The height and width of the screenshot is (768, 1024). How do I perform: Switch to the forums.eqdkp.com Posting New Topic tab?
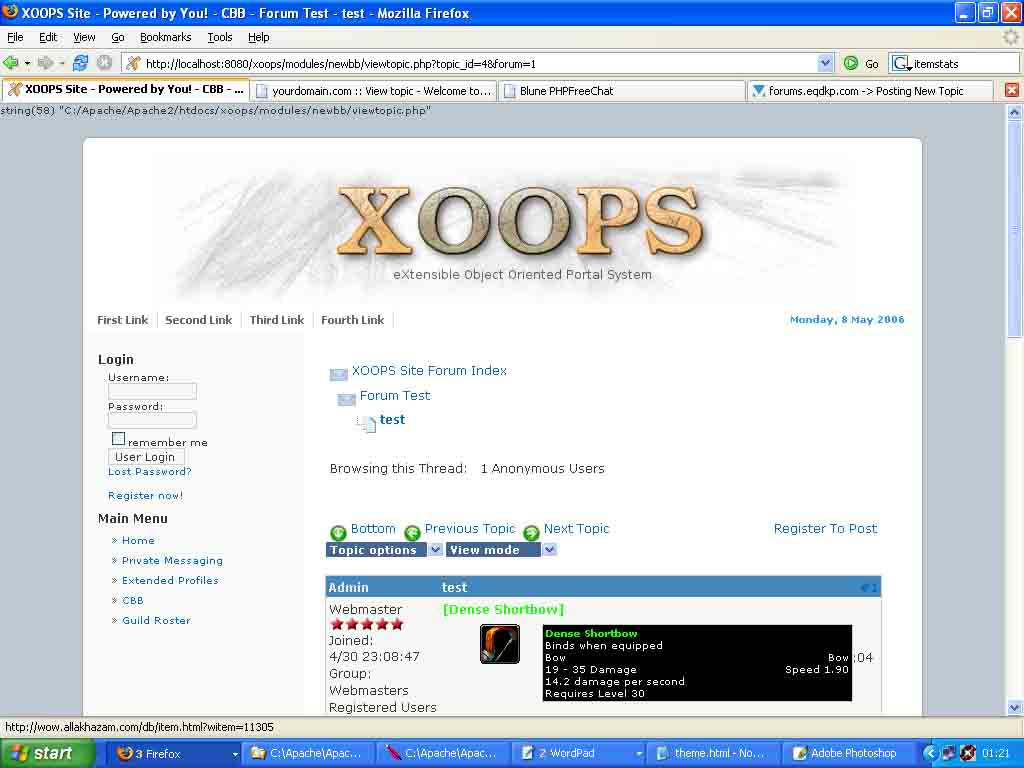(x=871, y=91)
